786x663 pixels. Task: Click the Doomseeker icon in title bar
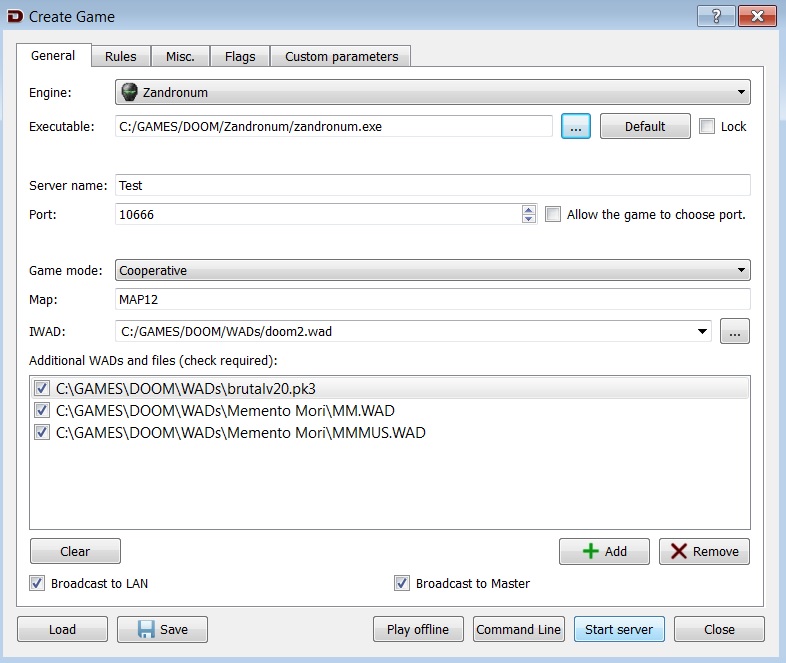13,16
